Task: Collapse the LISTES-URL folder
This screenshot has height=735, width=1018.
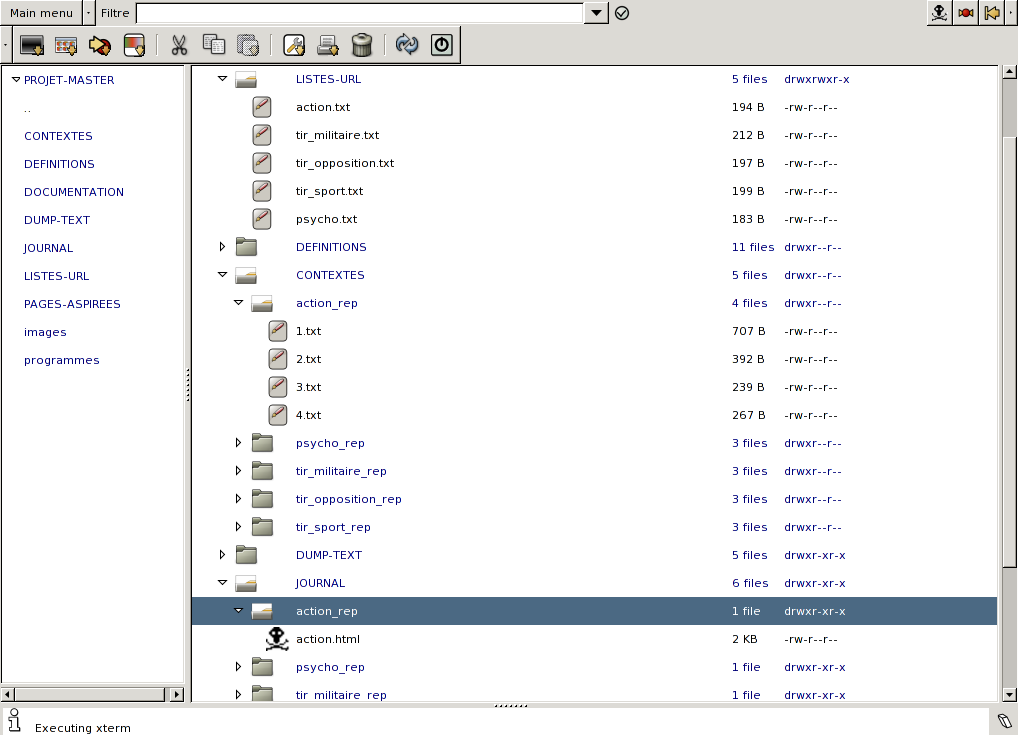Action: pyautogui.click(x=223, y=78)
